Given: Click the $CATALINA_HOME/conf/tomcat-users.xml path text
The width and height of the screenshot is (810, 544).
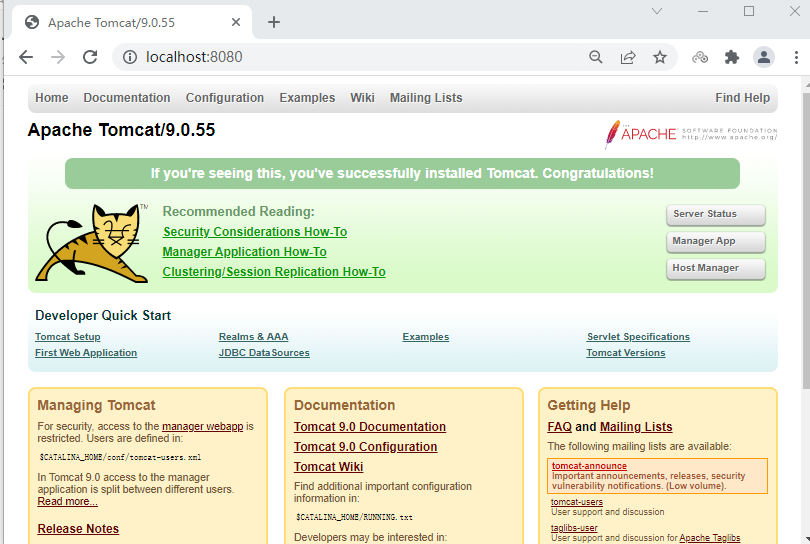Looking at the screenshot, I should coord(120,457).
